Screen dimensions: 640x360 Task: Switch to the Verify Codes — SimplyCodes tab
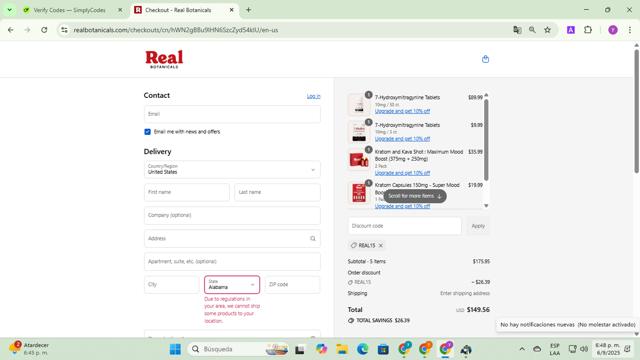tap(69, 10)
